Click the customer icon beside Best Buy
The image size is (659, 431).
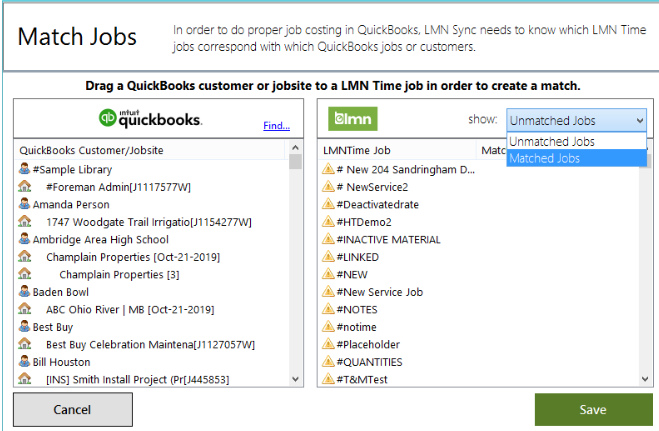(x=24, y=326)
